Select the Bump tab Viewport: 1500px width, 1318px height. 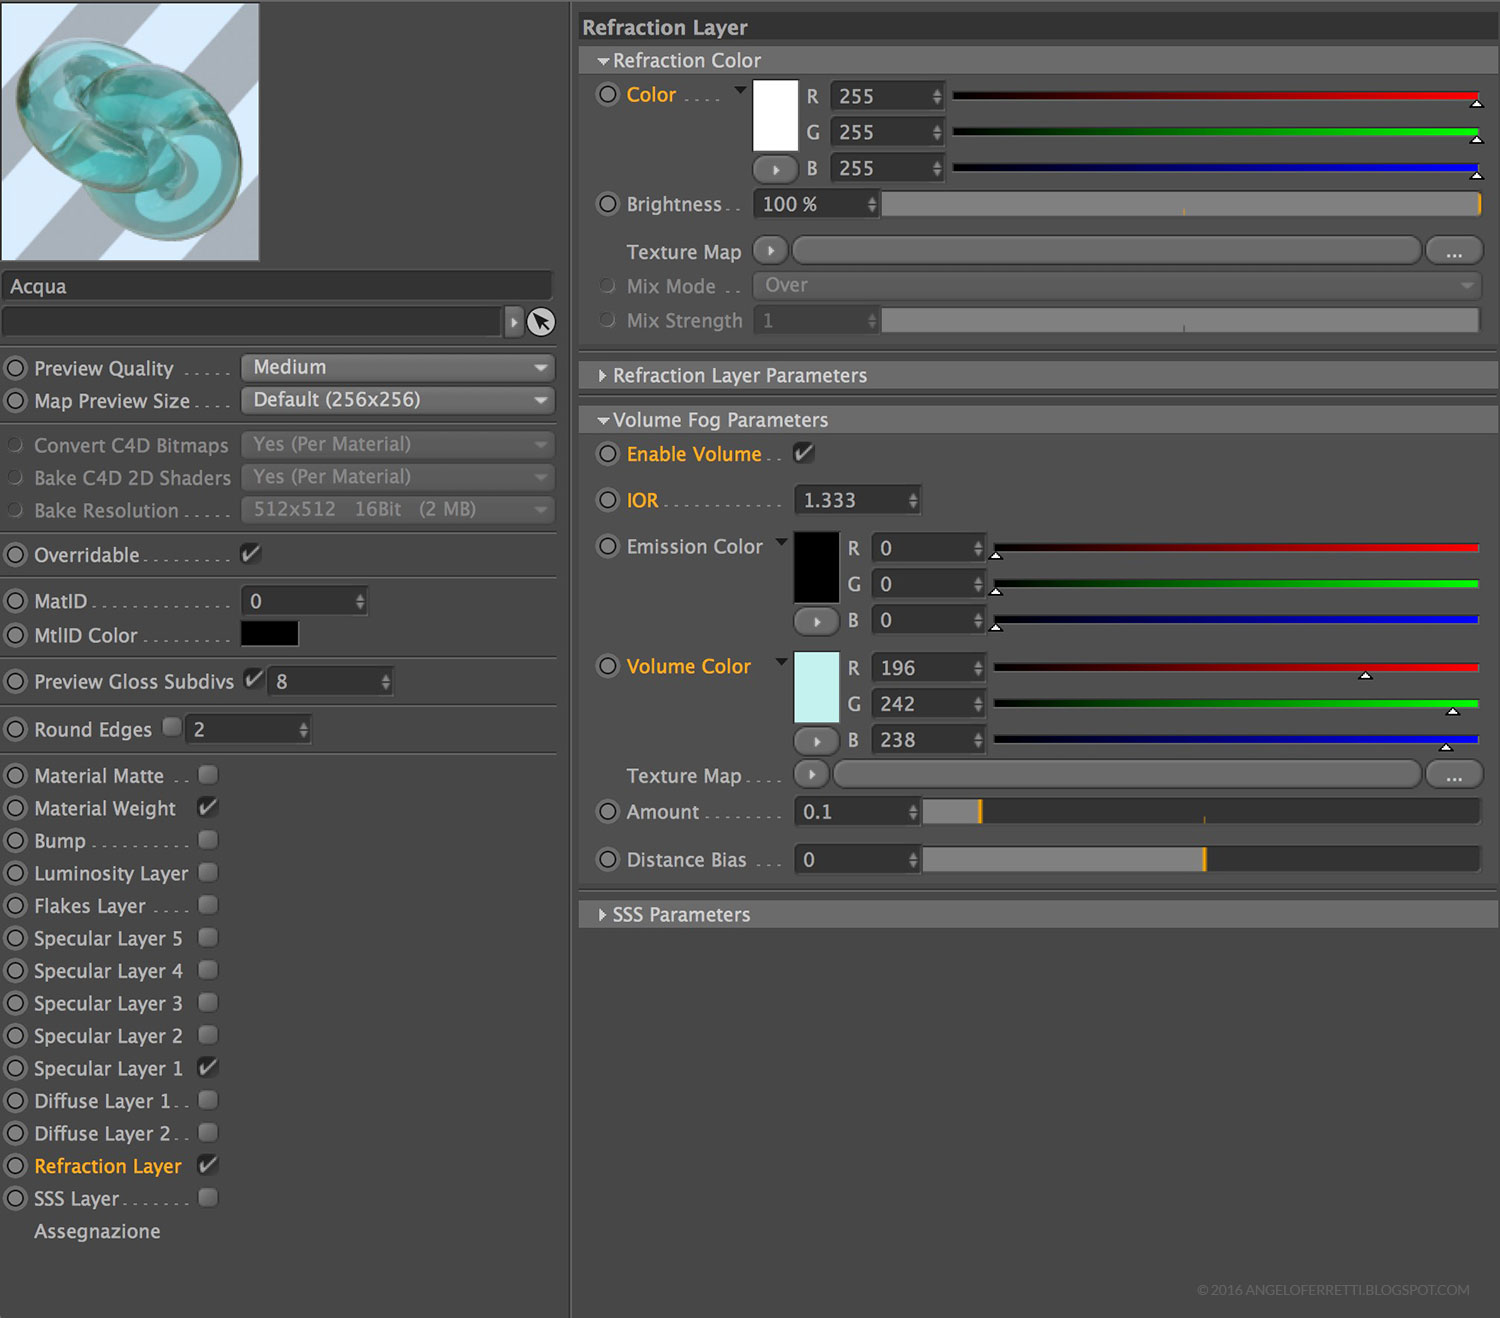pyautogui.click(x=60, y=841)
